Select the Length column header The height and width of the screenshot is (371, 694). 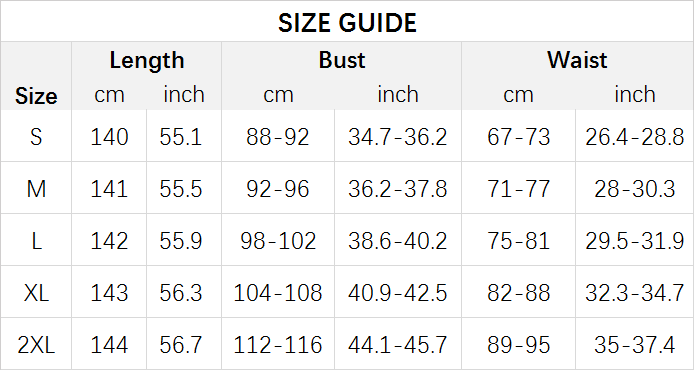click(x=147, y=61)
